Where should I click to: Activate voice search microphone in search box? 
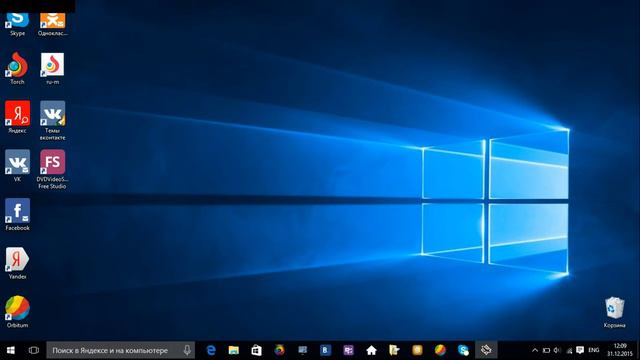pos(187,350)
